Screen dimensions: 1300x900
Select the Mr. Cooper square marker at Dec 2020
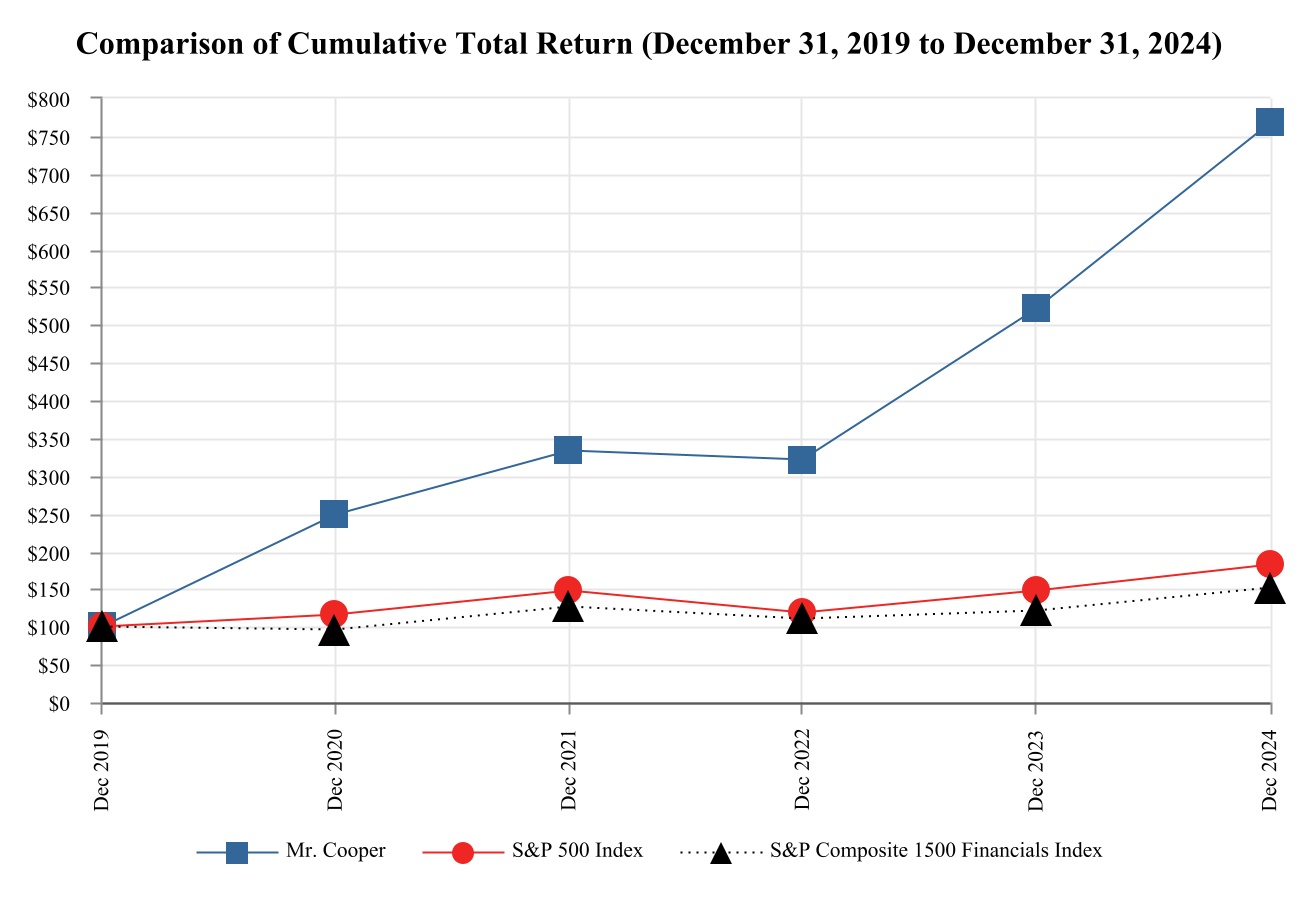pyautogui.click(x=334, y=514)
